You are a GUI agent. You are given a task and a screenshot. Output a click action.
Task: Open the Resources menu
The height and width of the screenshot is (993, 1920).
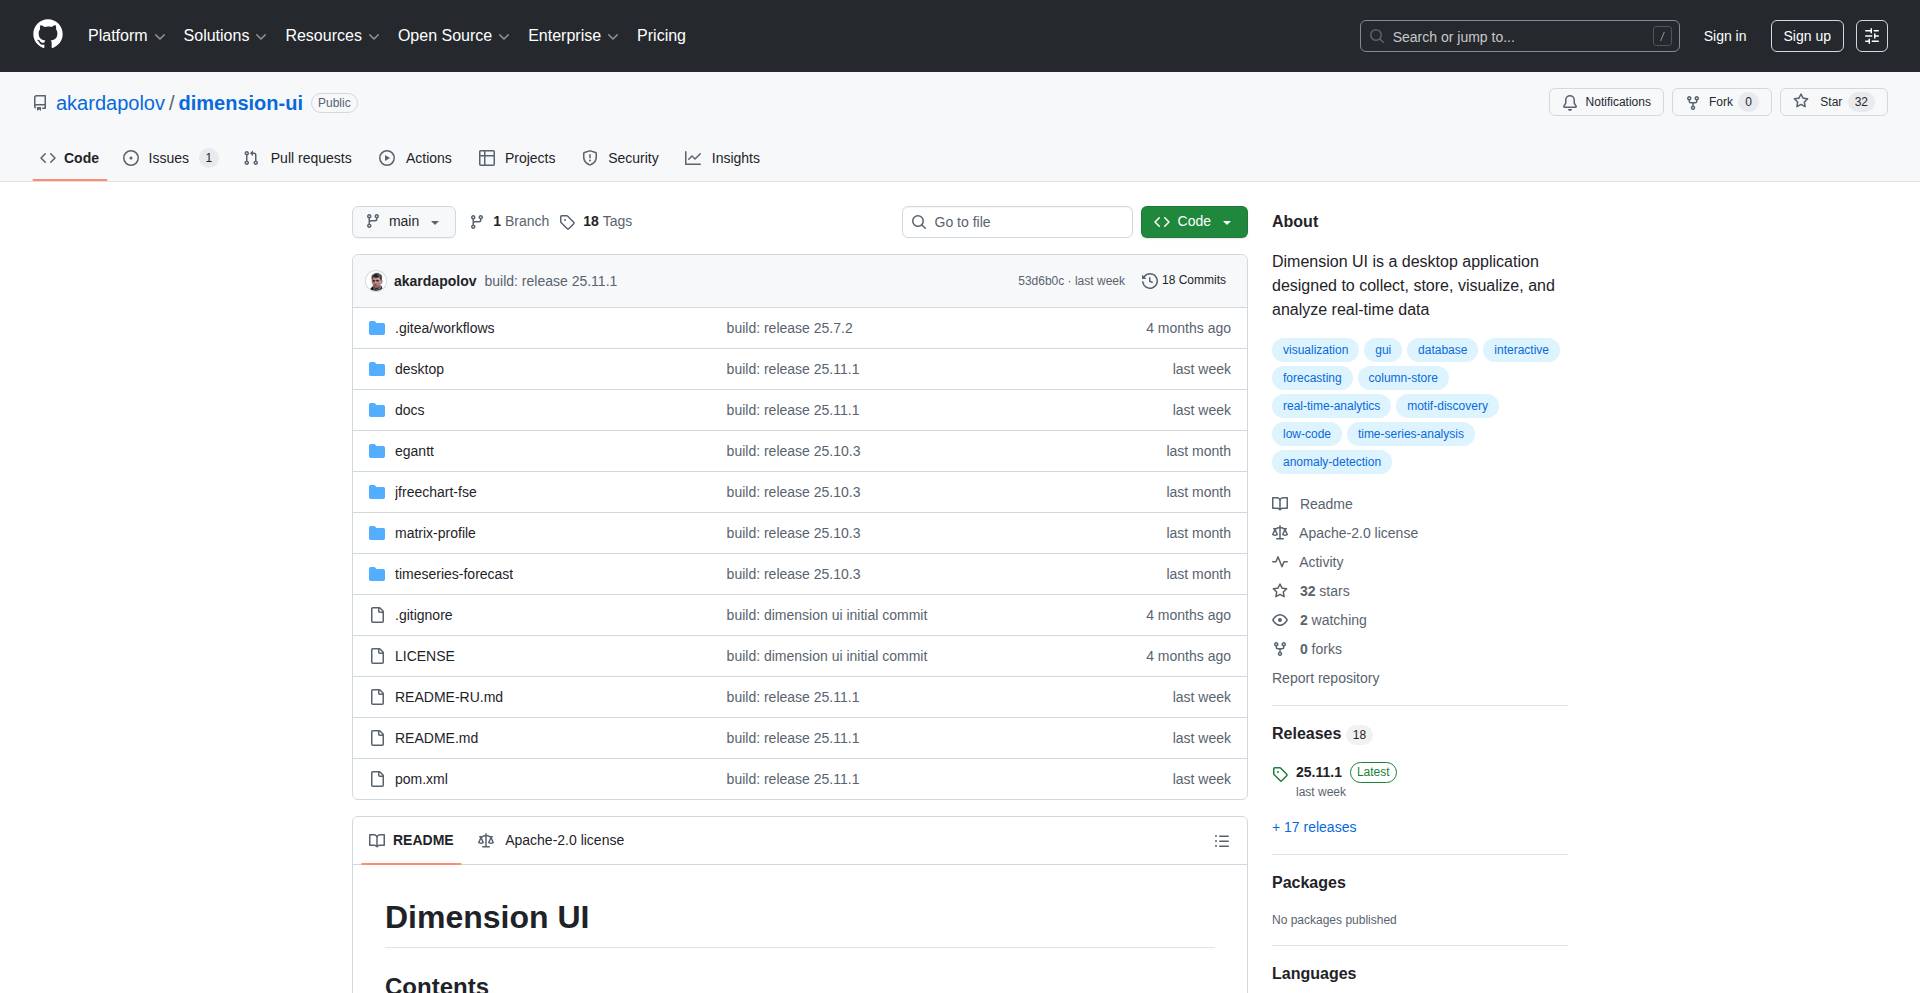tap(331, 35)
